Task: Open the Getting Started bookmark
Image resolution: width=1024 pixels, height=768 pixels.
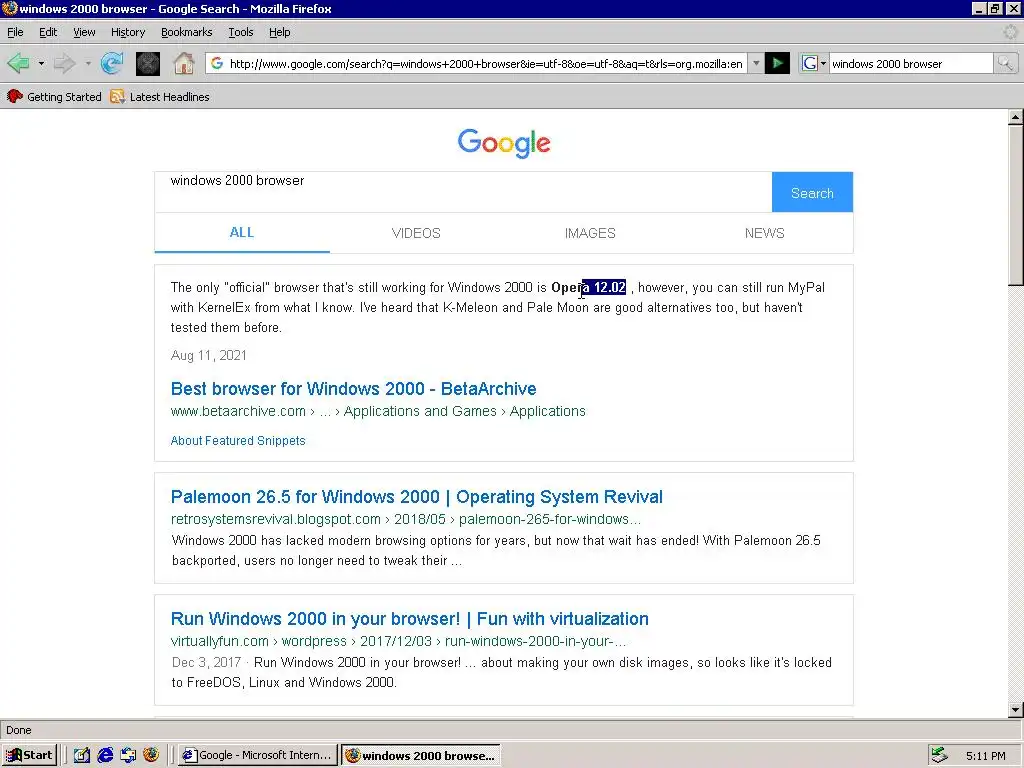Action: (54, 97)
